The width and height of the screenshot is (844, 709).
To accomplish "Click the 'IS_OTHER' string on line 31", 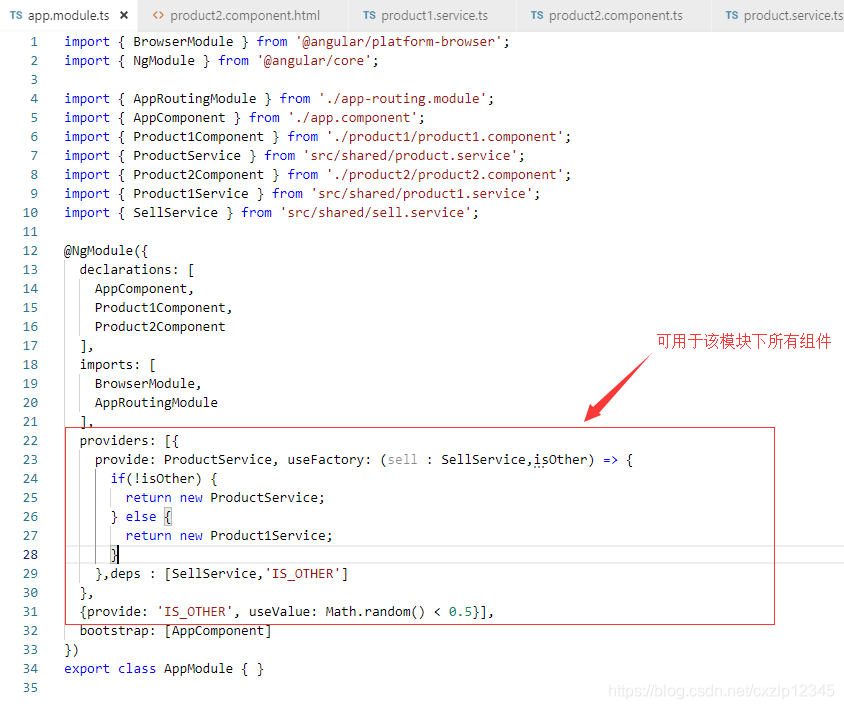I will point(194,612).
